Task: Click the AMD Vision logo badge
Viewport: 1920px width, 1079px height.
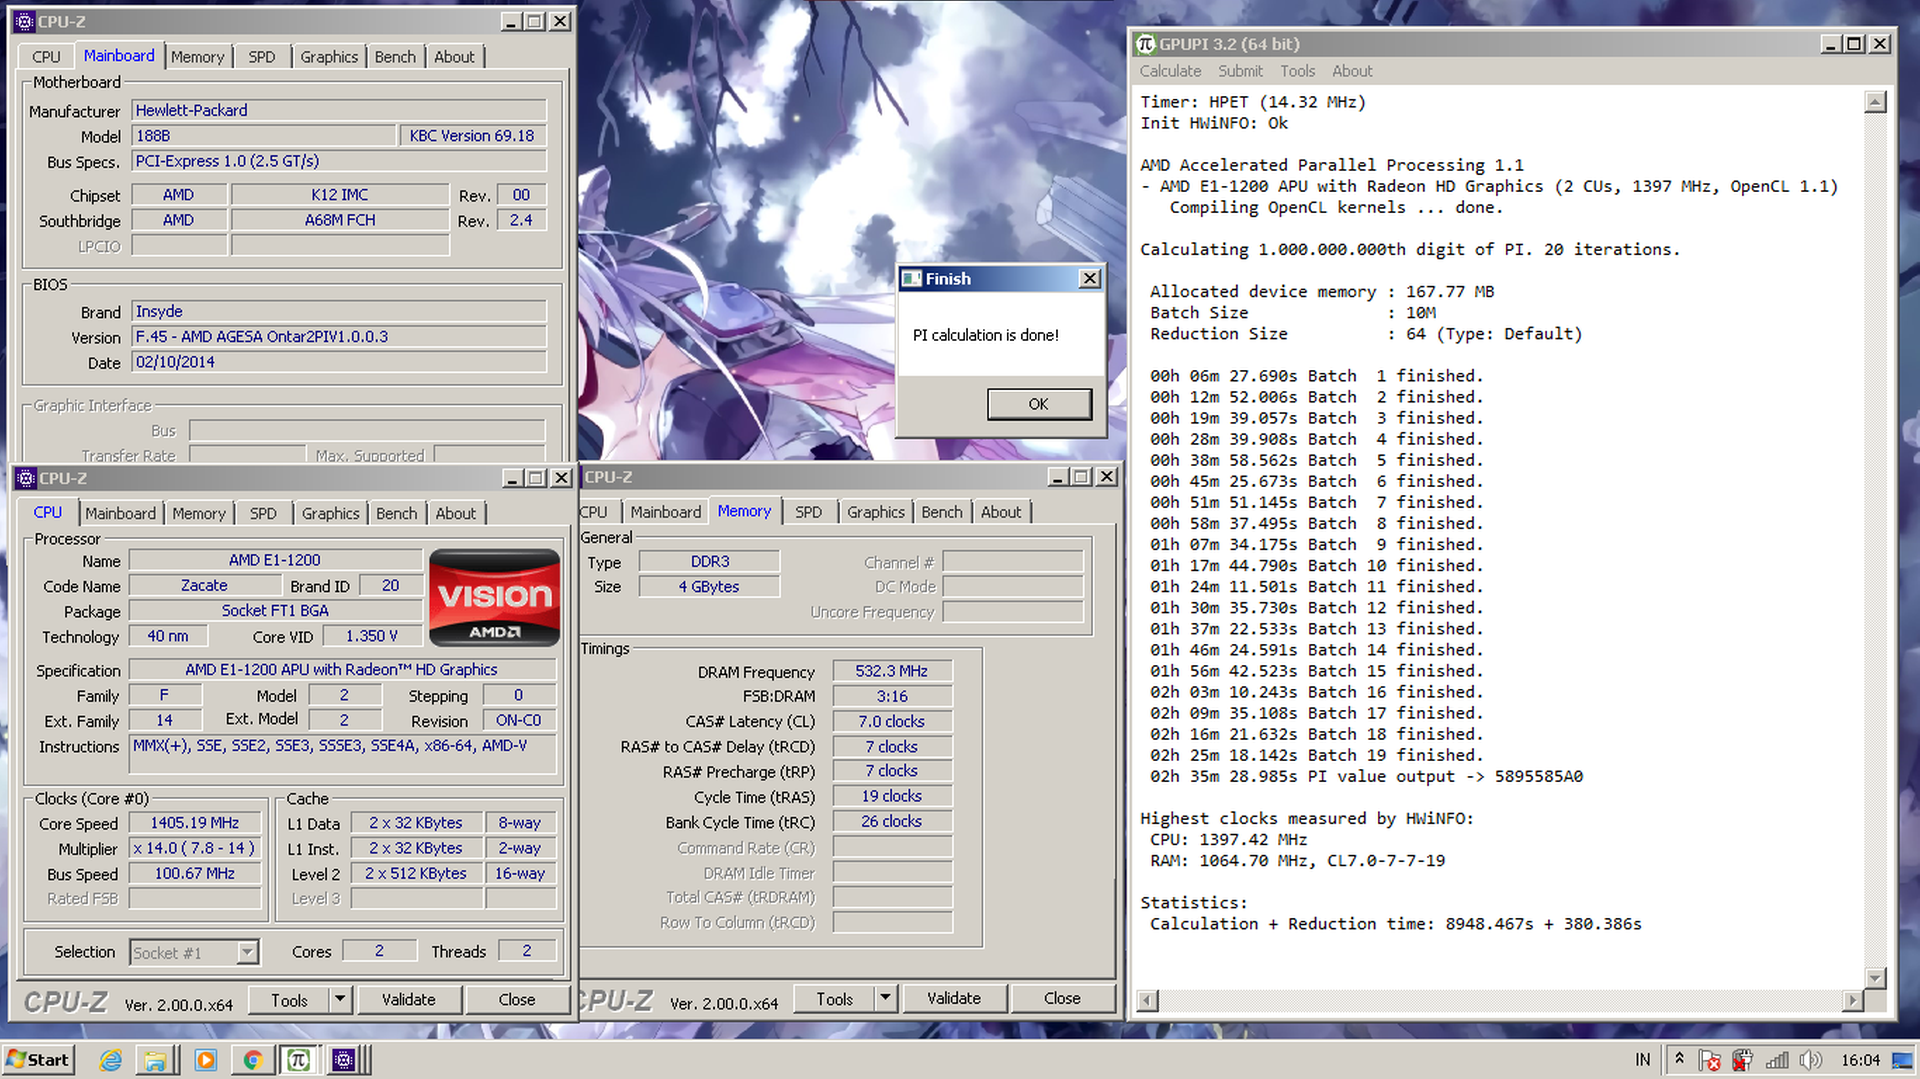Action: coord(494,597)
